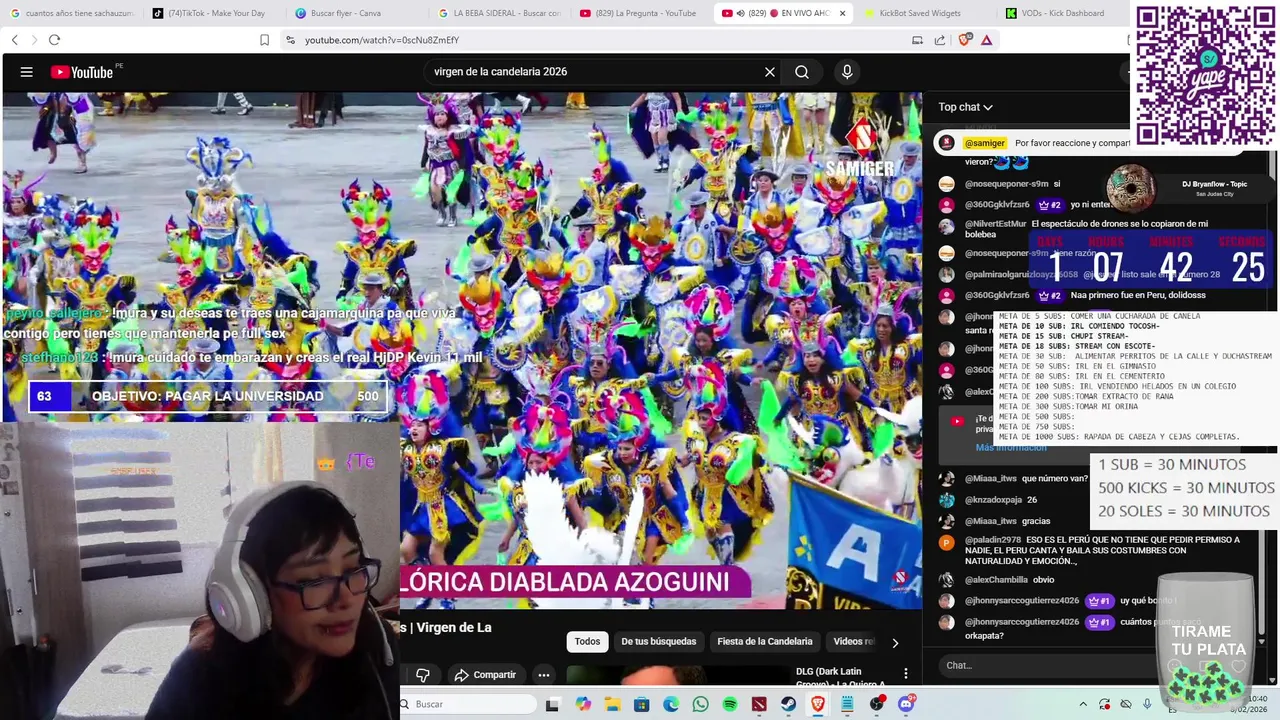Screen dimensions: 1280x720
Task: Cast media using the address bar icon
Action: coord(917,40)
